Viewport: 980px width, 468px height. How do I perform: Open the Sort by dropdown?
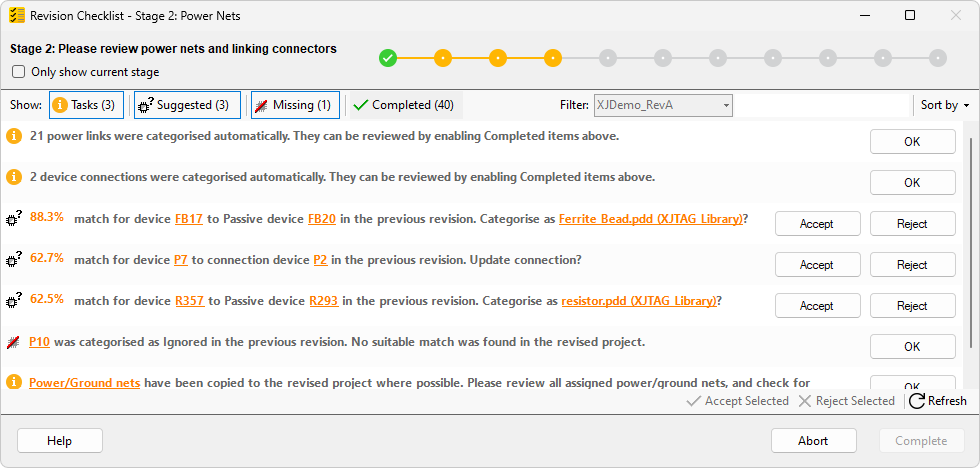click(x=944, y=105)
